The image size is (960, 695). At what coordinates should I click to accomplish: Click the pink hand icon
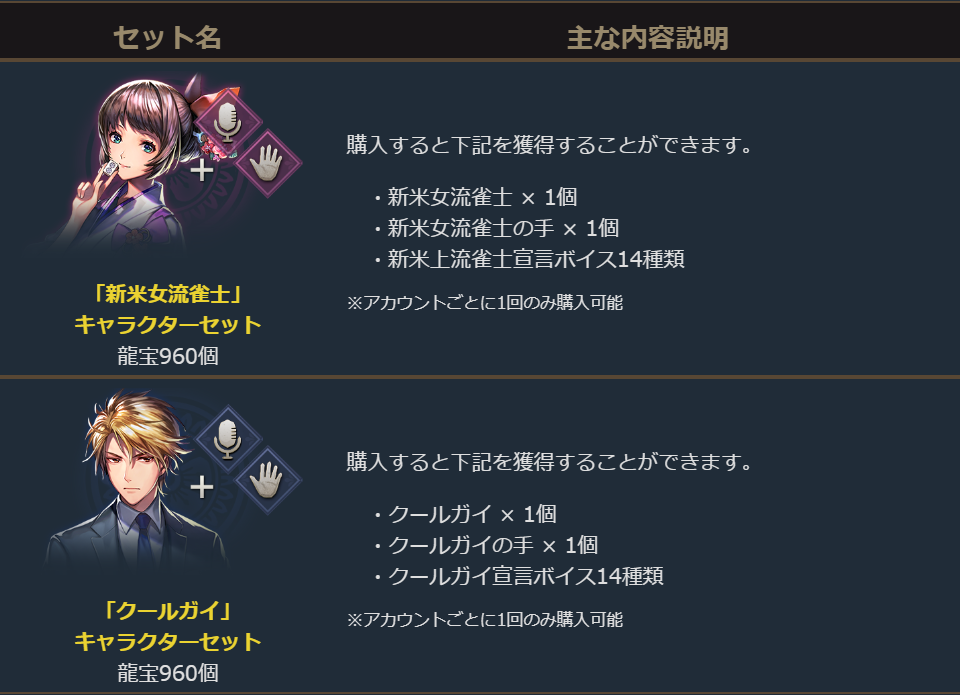pos(267,163)
